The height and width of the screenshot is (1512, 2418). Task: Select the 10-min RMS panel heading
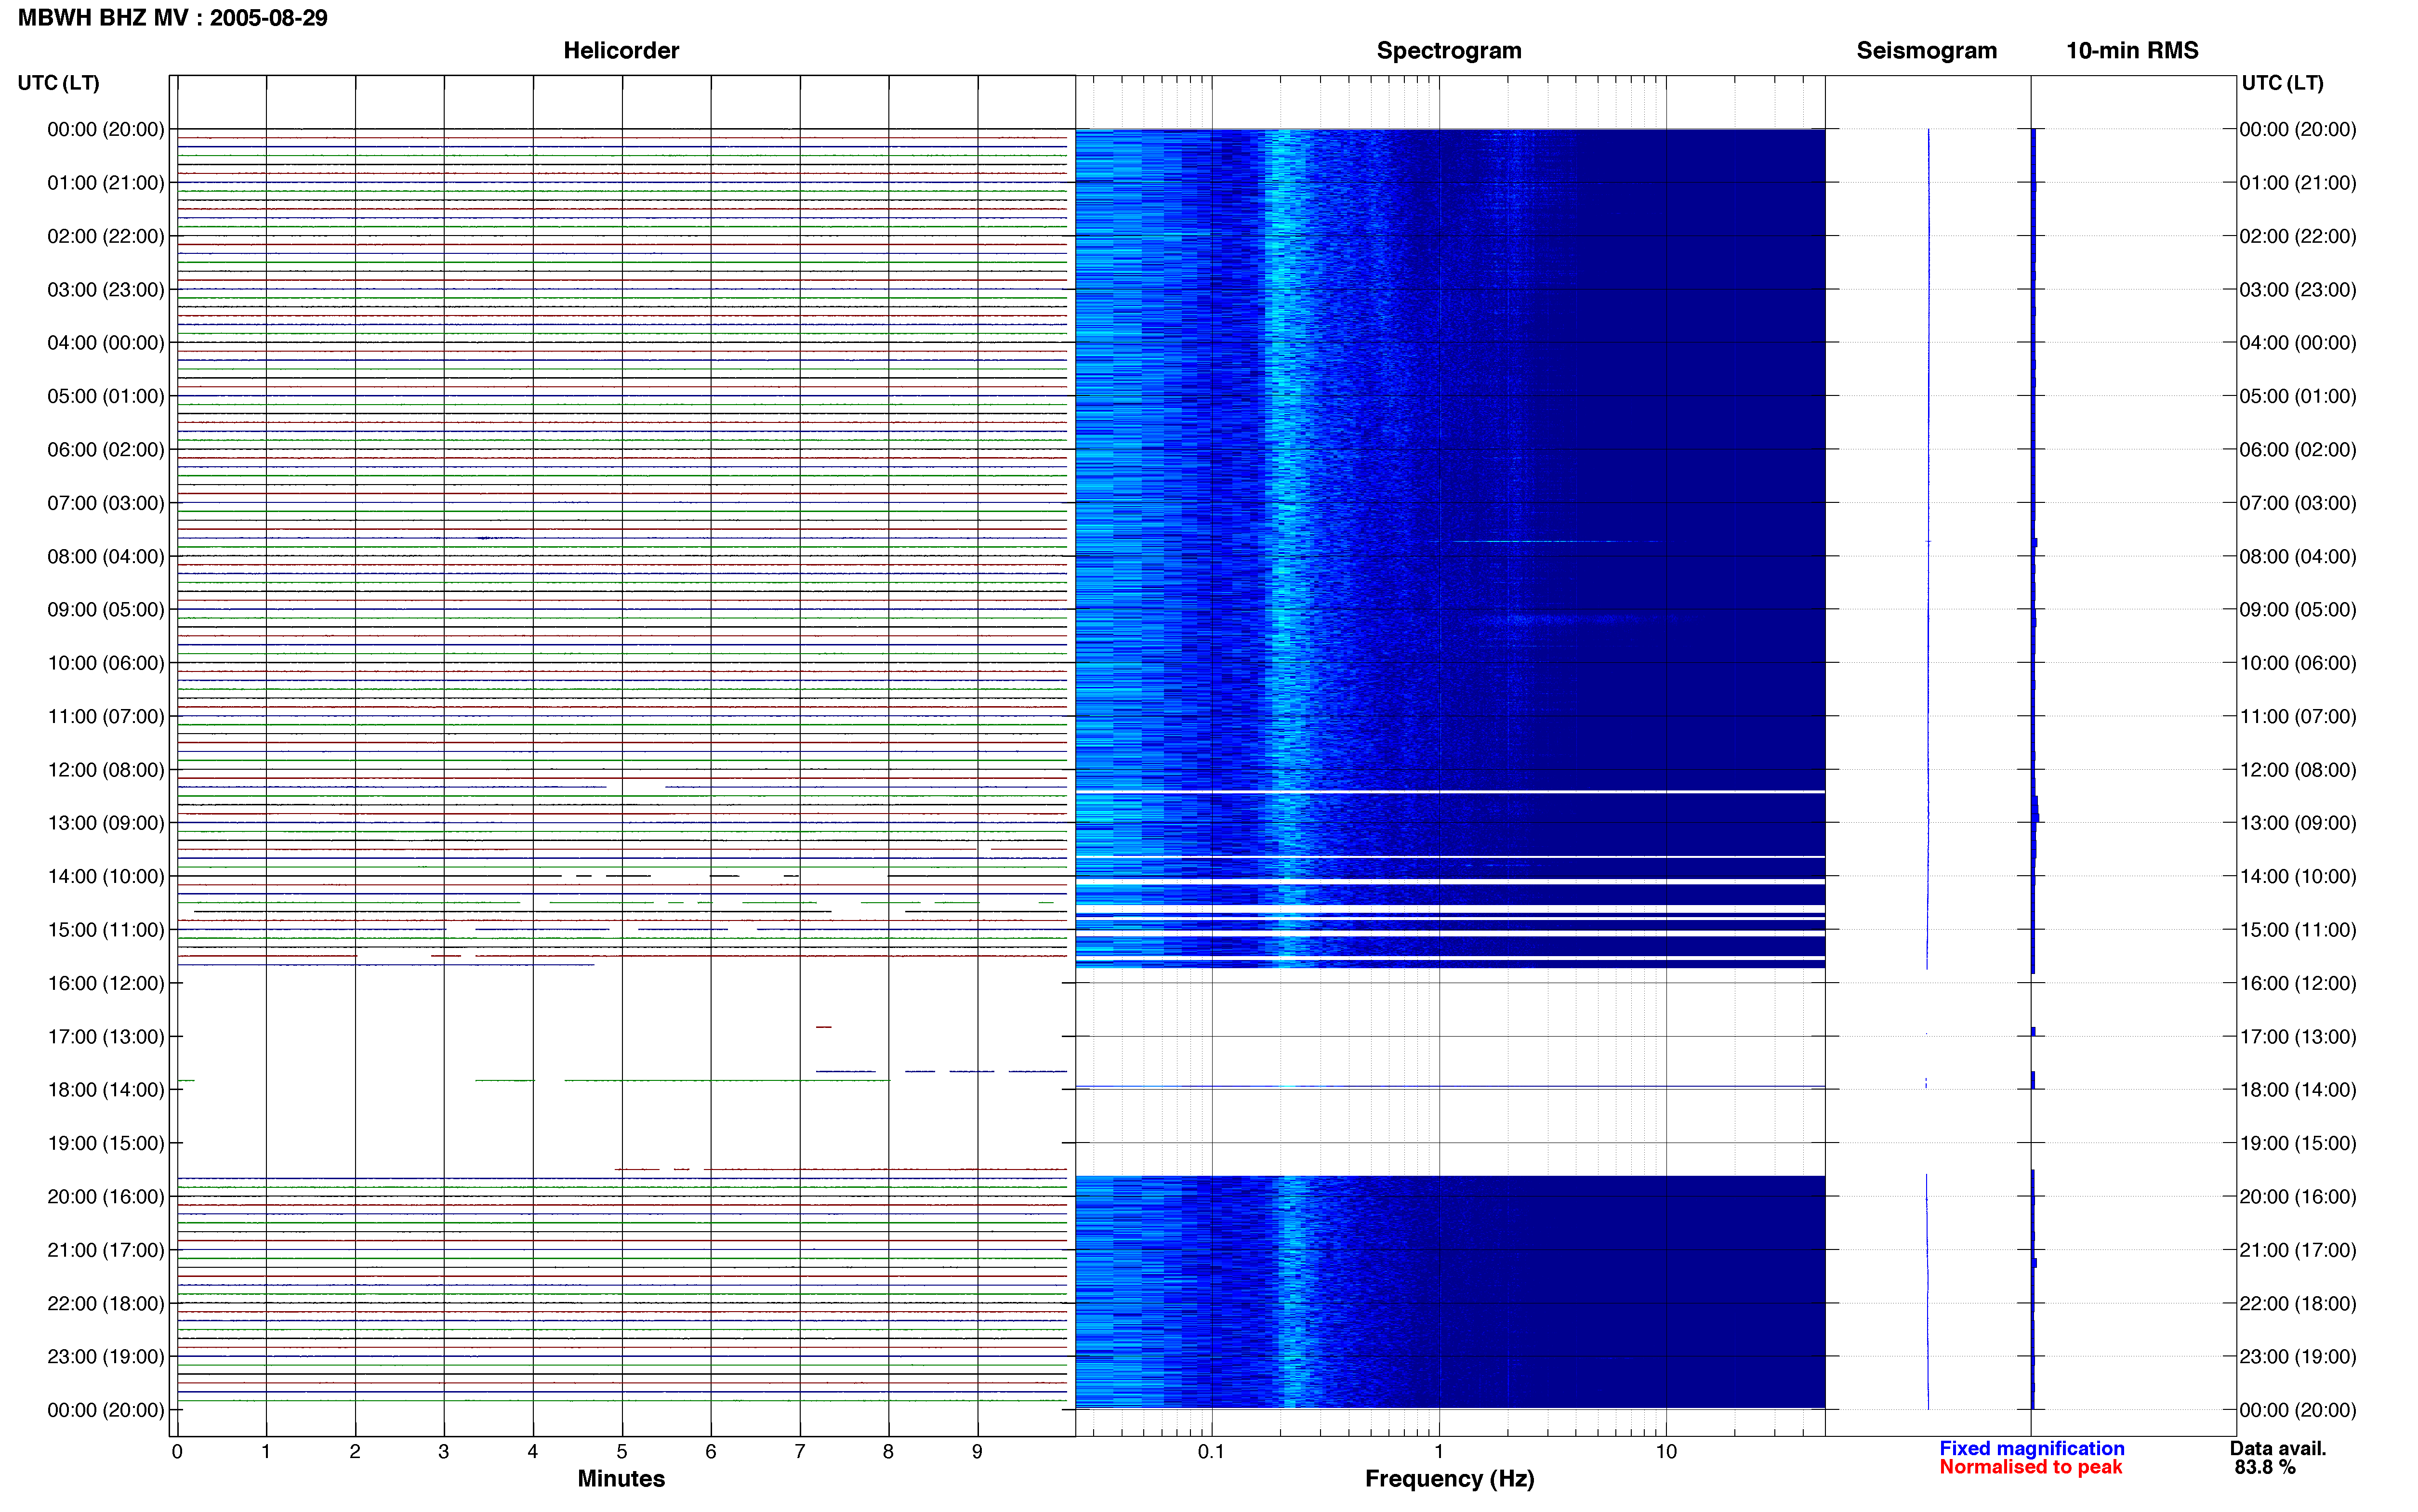click(2132, 50)
